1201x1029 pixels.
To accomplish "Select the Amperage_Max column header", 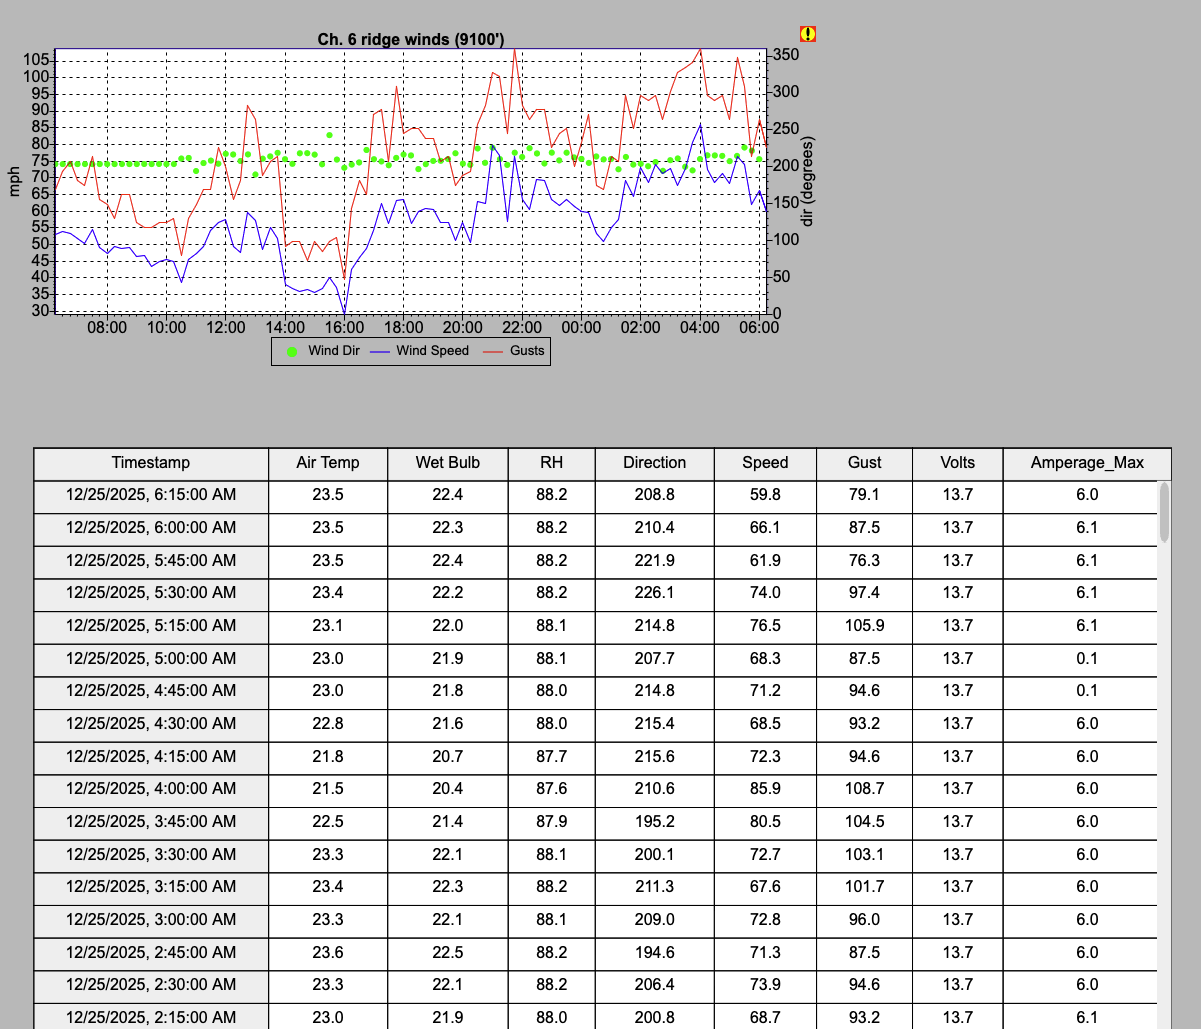I will pos(1087,462).
